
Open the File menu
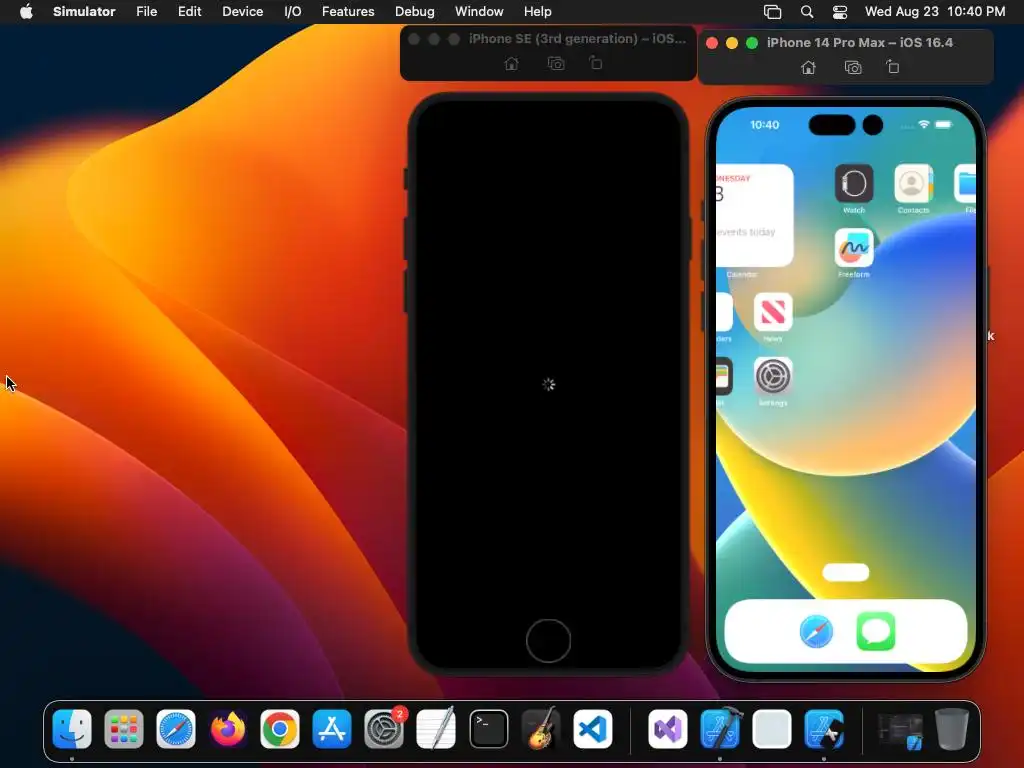(146, 12)
